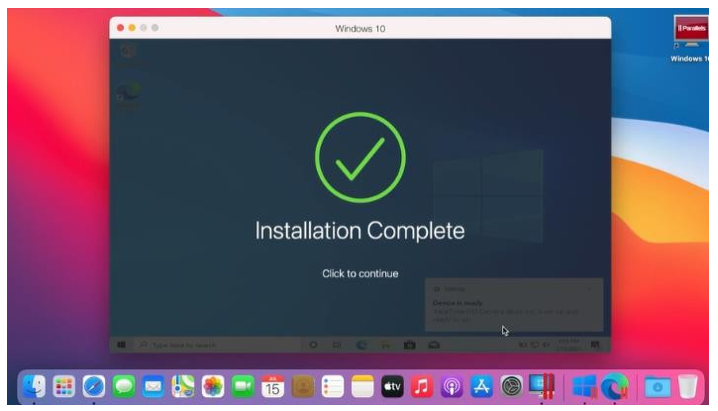Image resolution: width=718 pixels, height=411 pixels.
Task: Open FaceTime from the Dock
Action: (243, 386)
